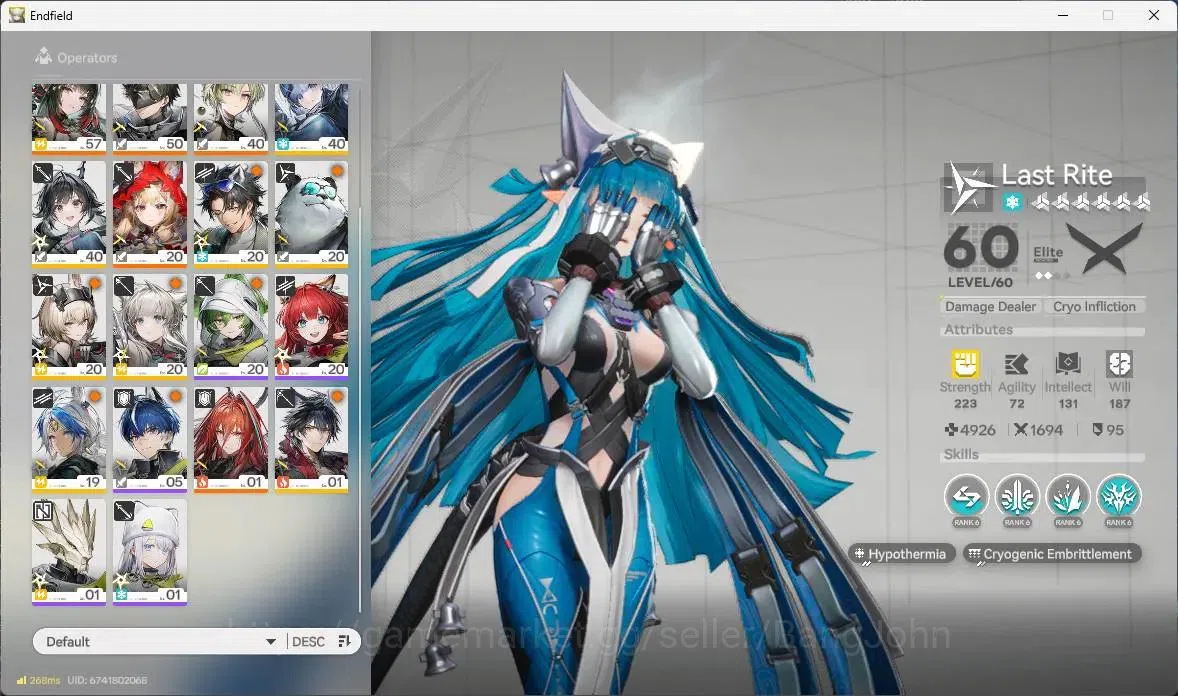1178x696 pixels.
Task: Click the Damage Dealer tag
Action: tap(990, 306)
